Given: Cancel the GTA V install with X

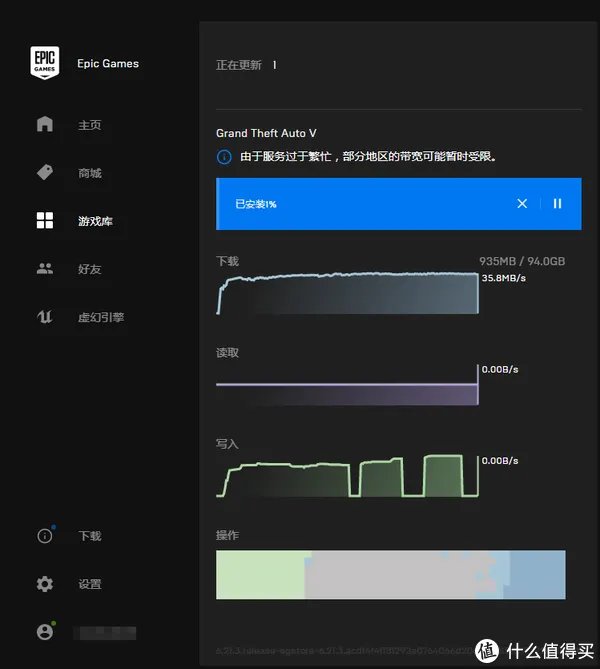Looking at the screenshot, I should [522, 204].
